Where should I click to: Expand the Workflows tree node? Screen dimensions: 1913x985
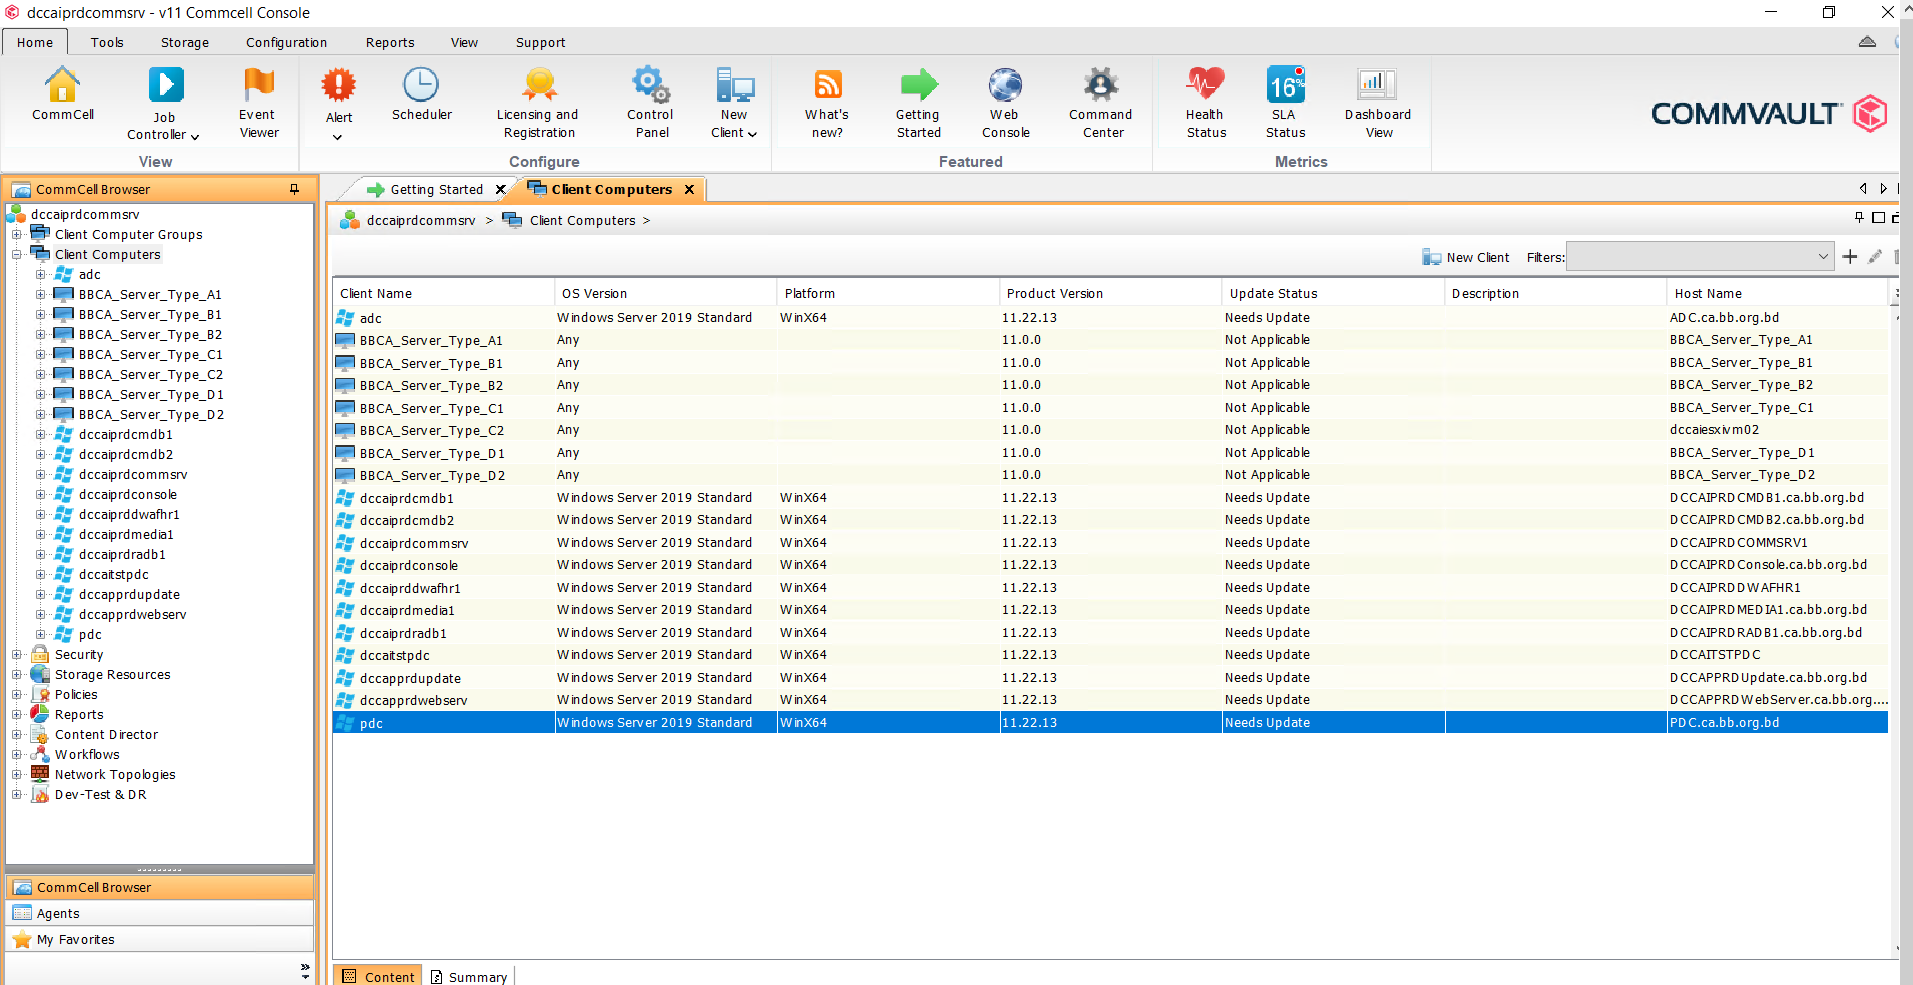pyautogui.click(x=17, y=754)
